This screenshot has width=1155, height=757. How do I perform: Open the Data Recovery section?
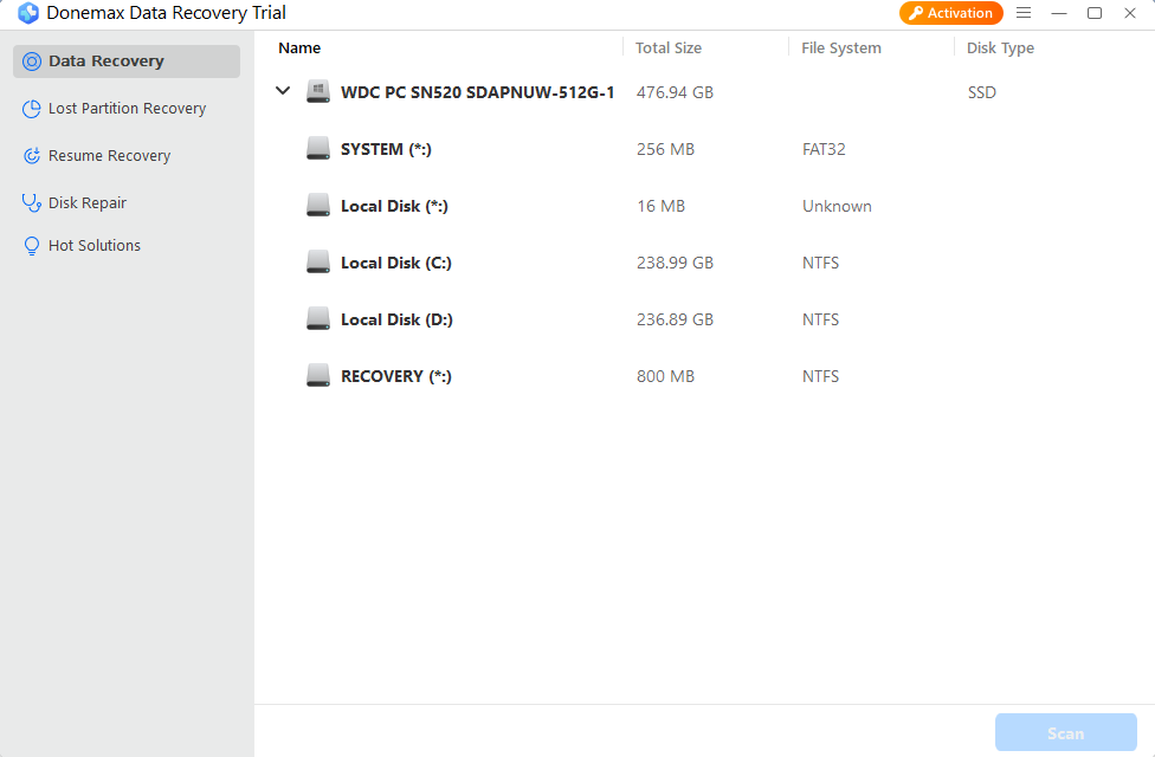(x=127, y=61)
